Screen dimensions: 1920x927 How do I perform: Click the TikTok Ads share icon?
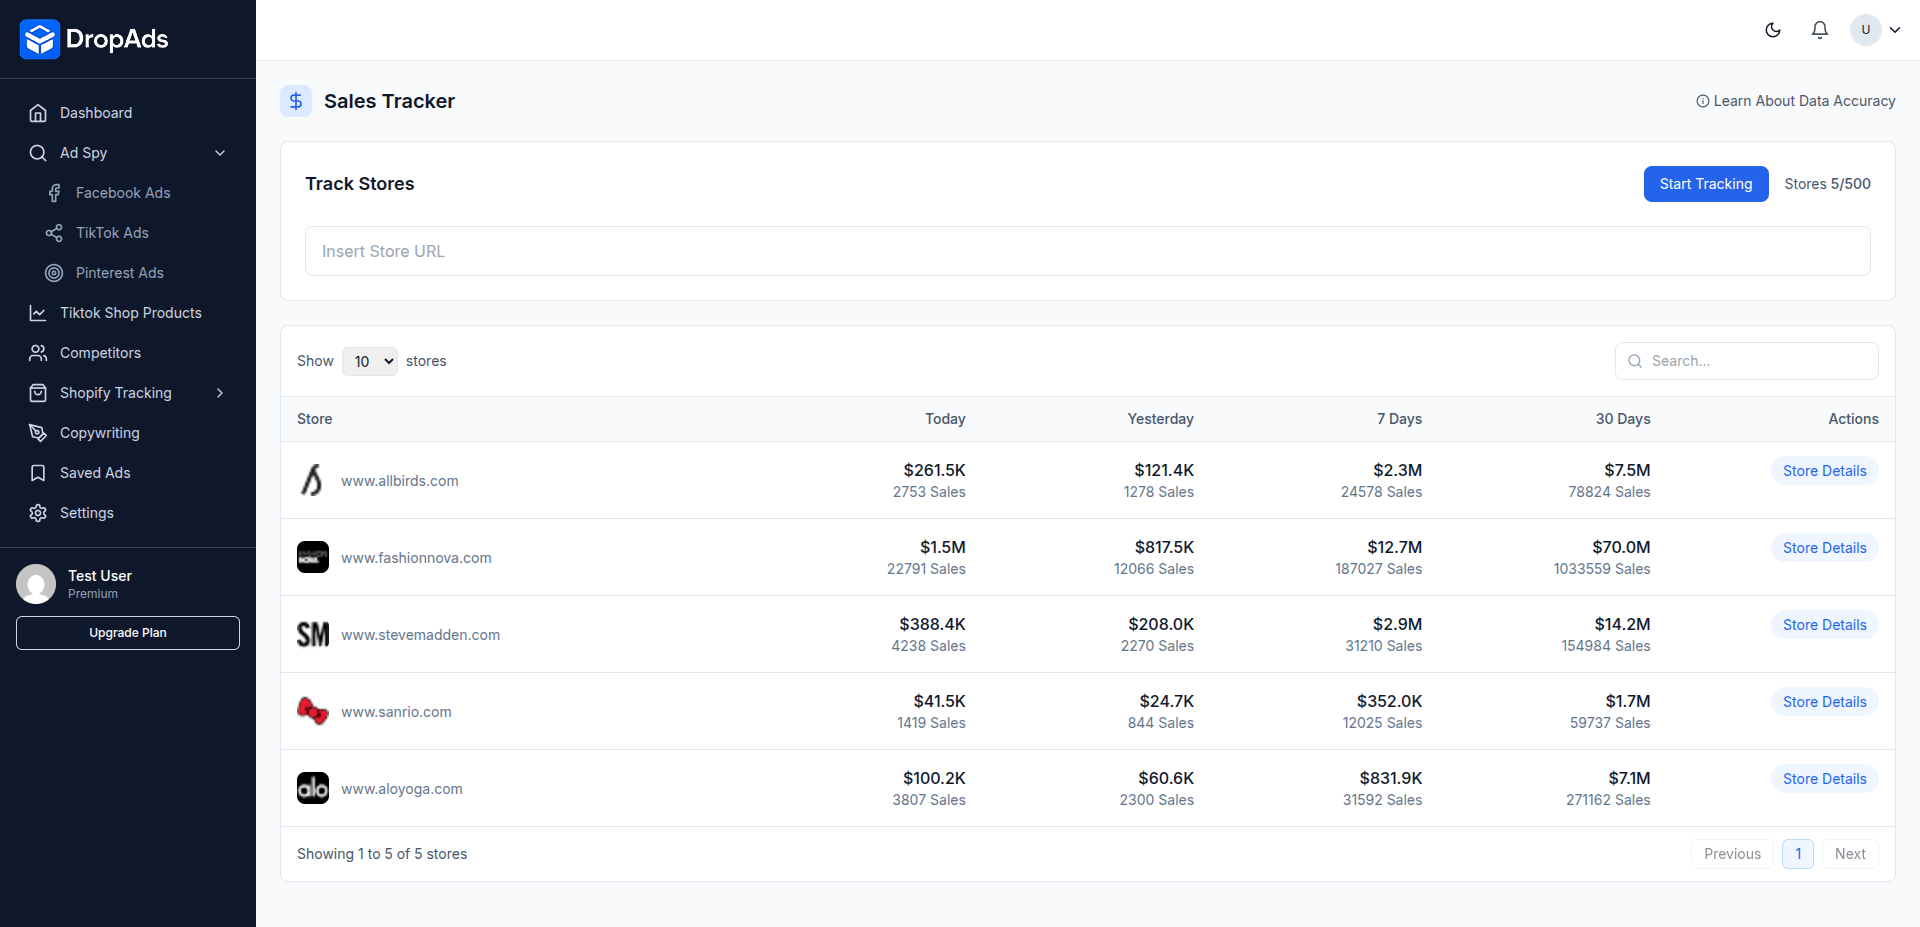coord(54,233)
